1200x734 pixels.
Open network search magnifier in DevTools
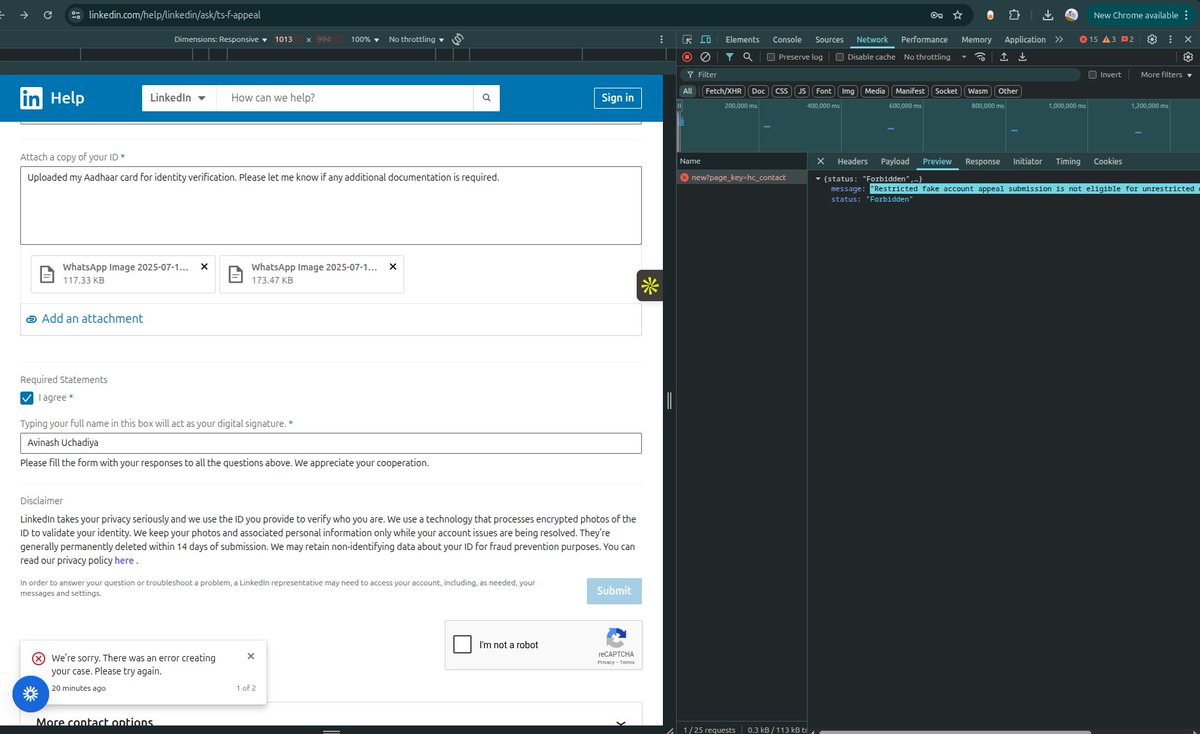pyautogui.click(x=747, y=57)
